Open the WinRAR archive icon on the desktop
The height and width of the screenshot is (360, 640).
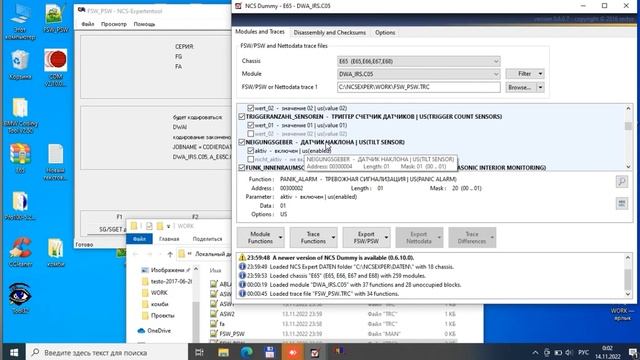click(x=20, y=158)
